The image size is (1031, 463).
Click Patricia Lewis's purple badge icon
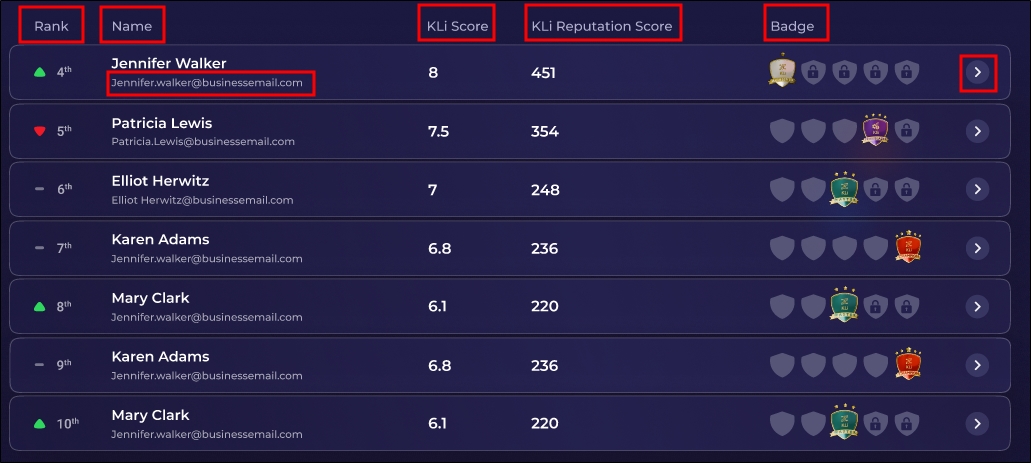pyautogui.click(x=875, y=130)
